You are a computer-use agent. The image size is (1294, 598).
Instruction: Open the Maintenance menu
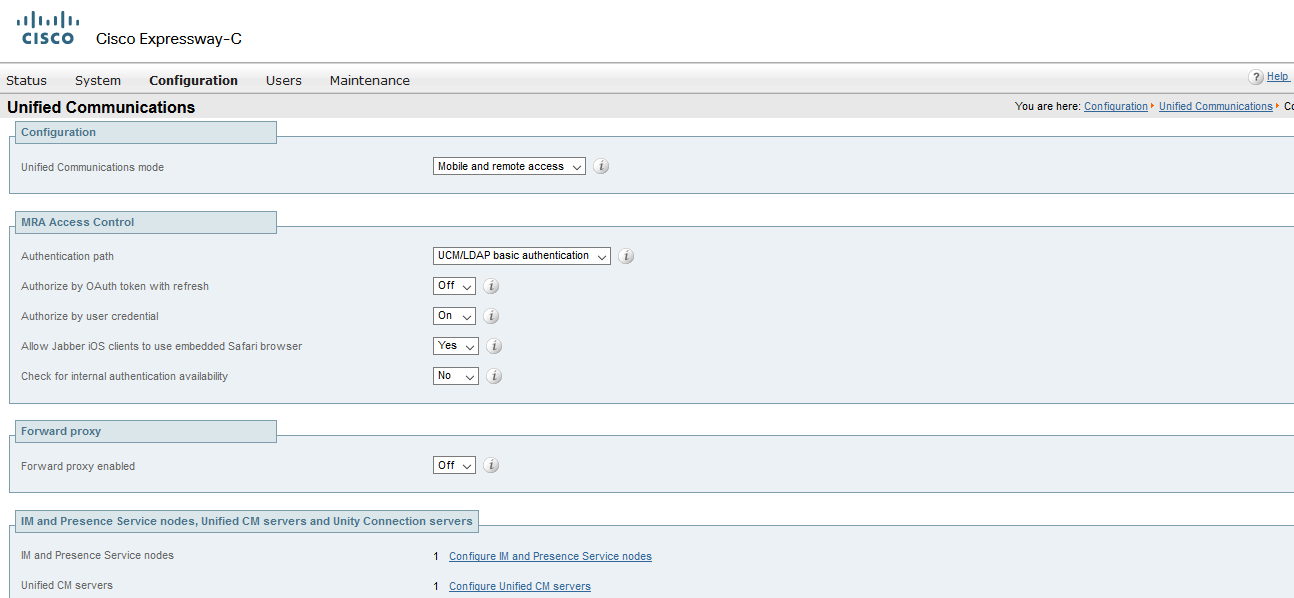370,80
